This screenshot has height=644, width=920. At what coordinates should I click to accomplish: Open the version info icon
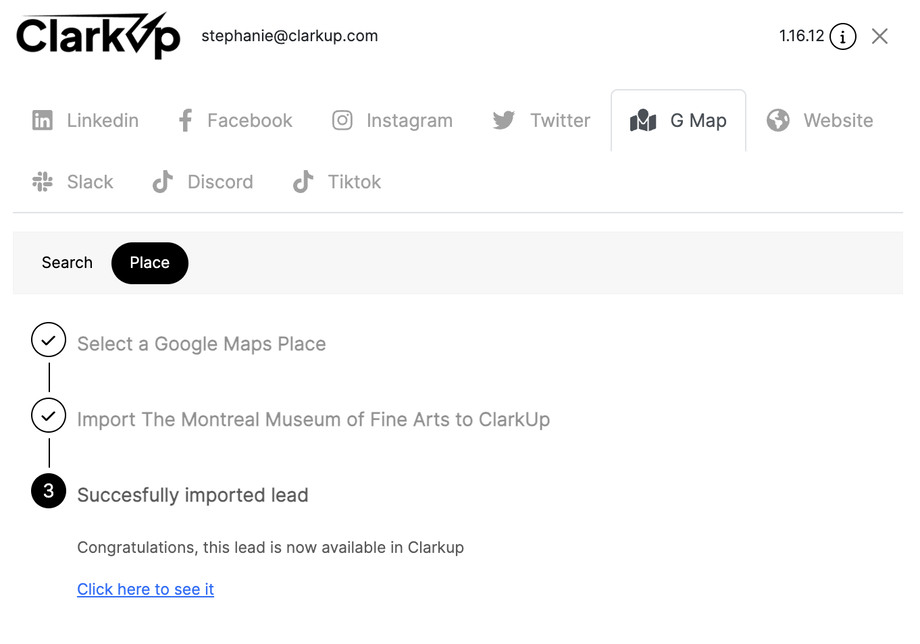pos(843,37)
